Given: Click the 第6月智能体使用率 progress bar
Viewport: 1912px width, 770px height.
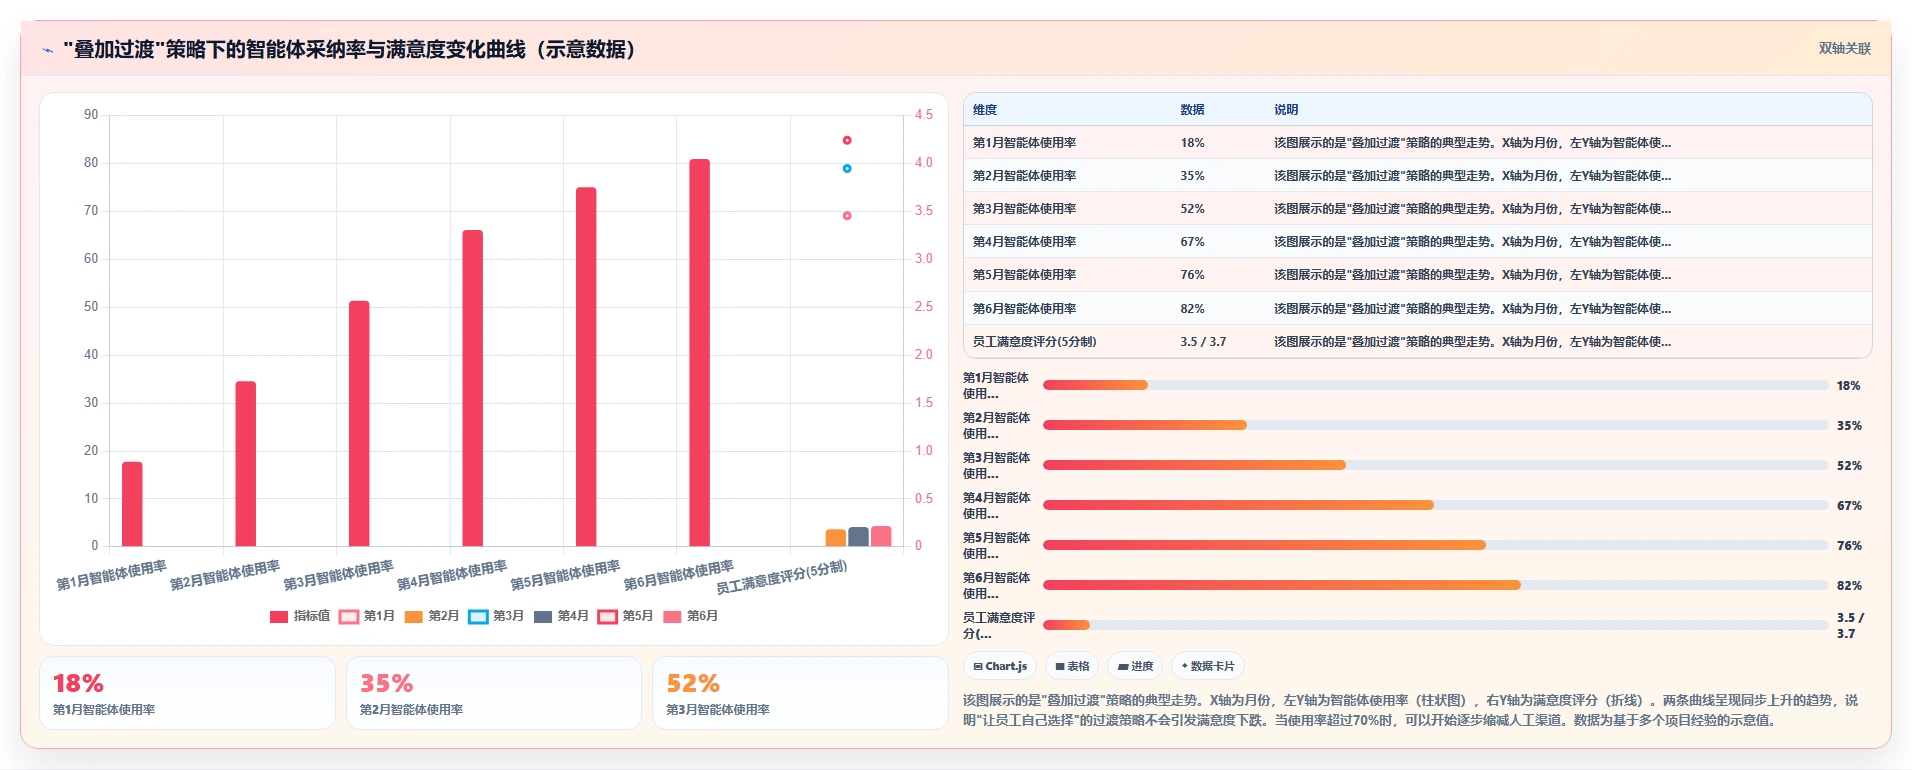Looking at the screenshot, I should click(1435, 585).
